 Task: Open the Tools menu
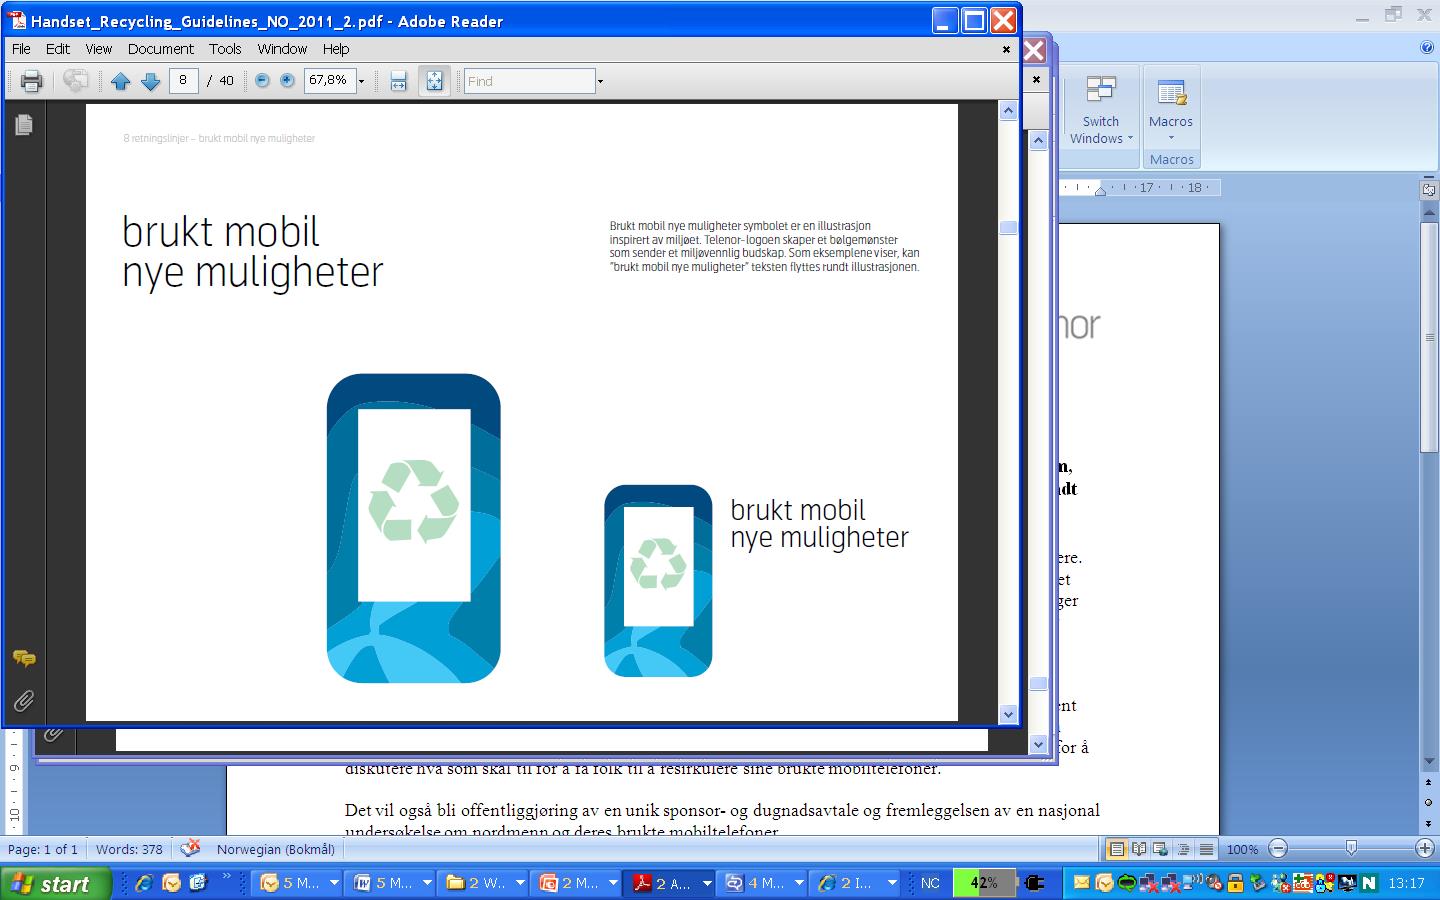225,48
